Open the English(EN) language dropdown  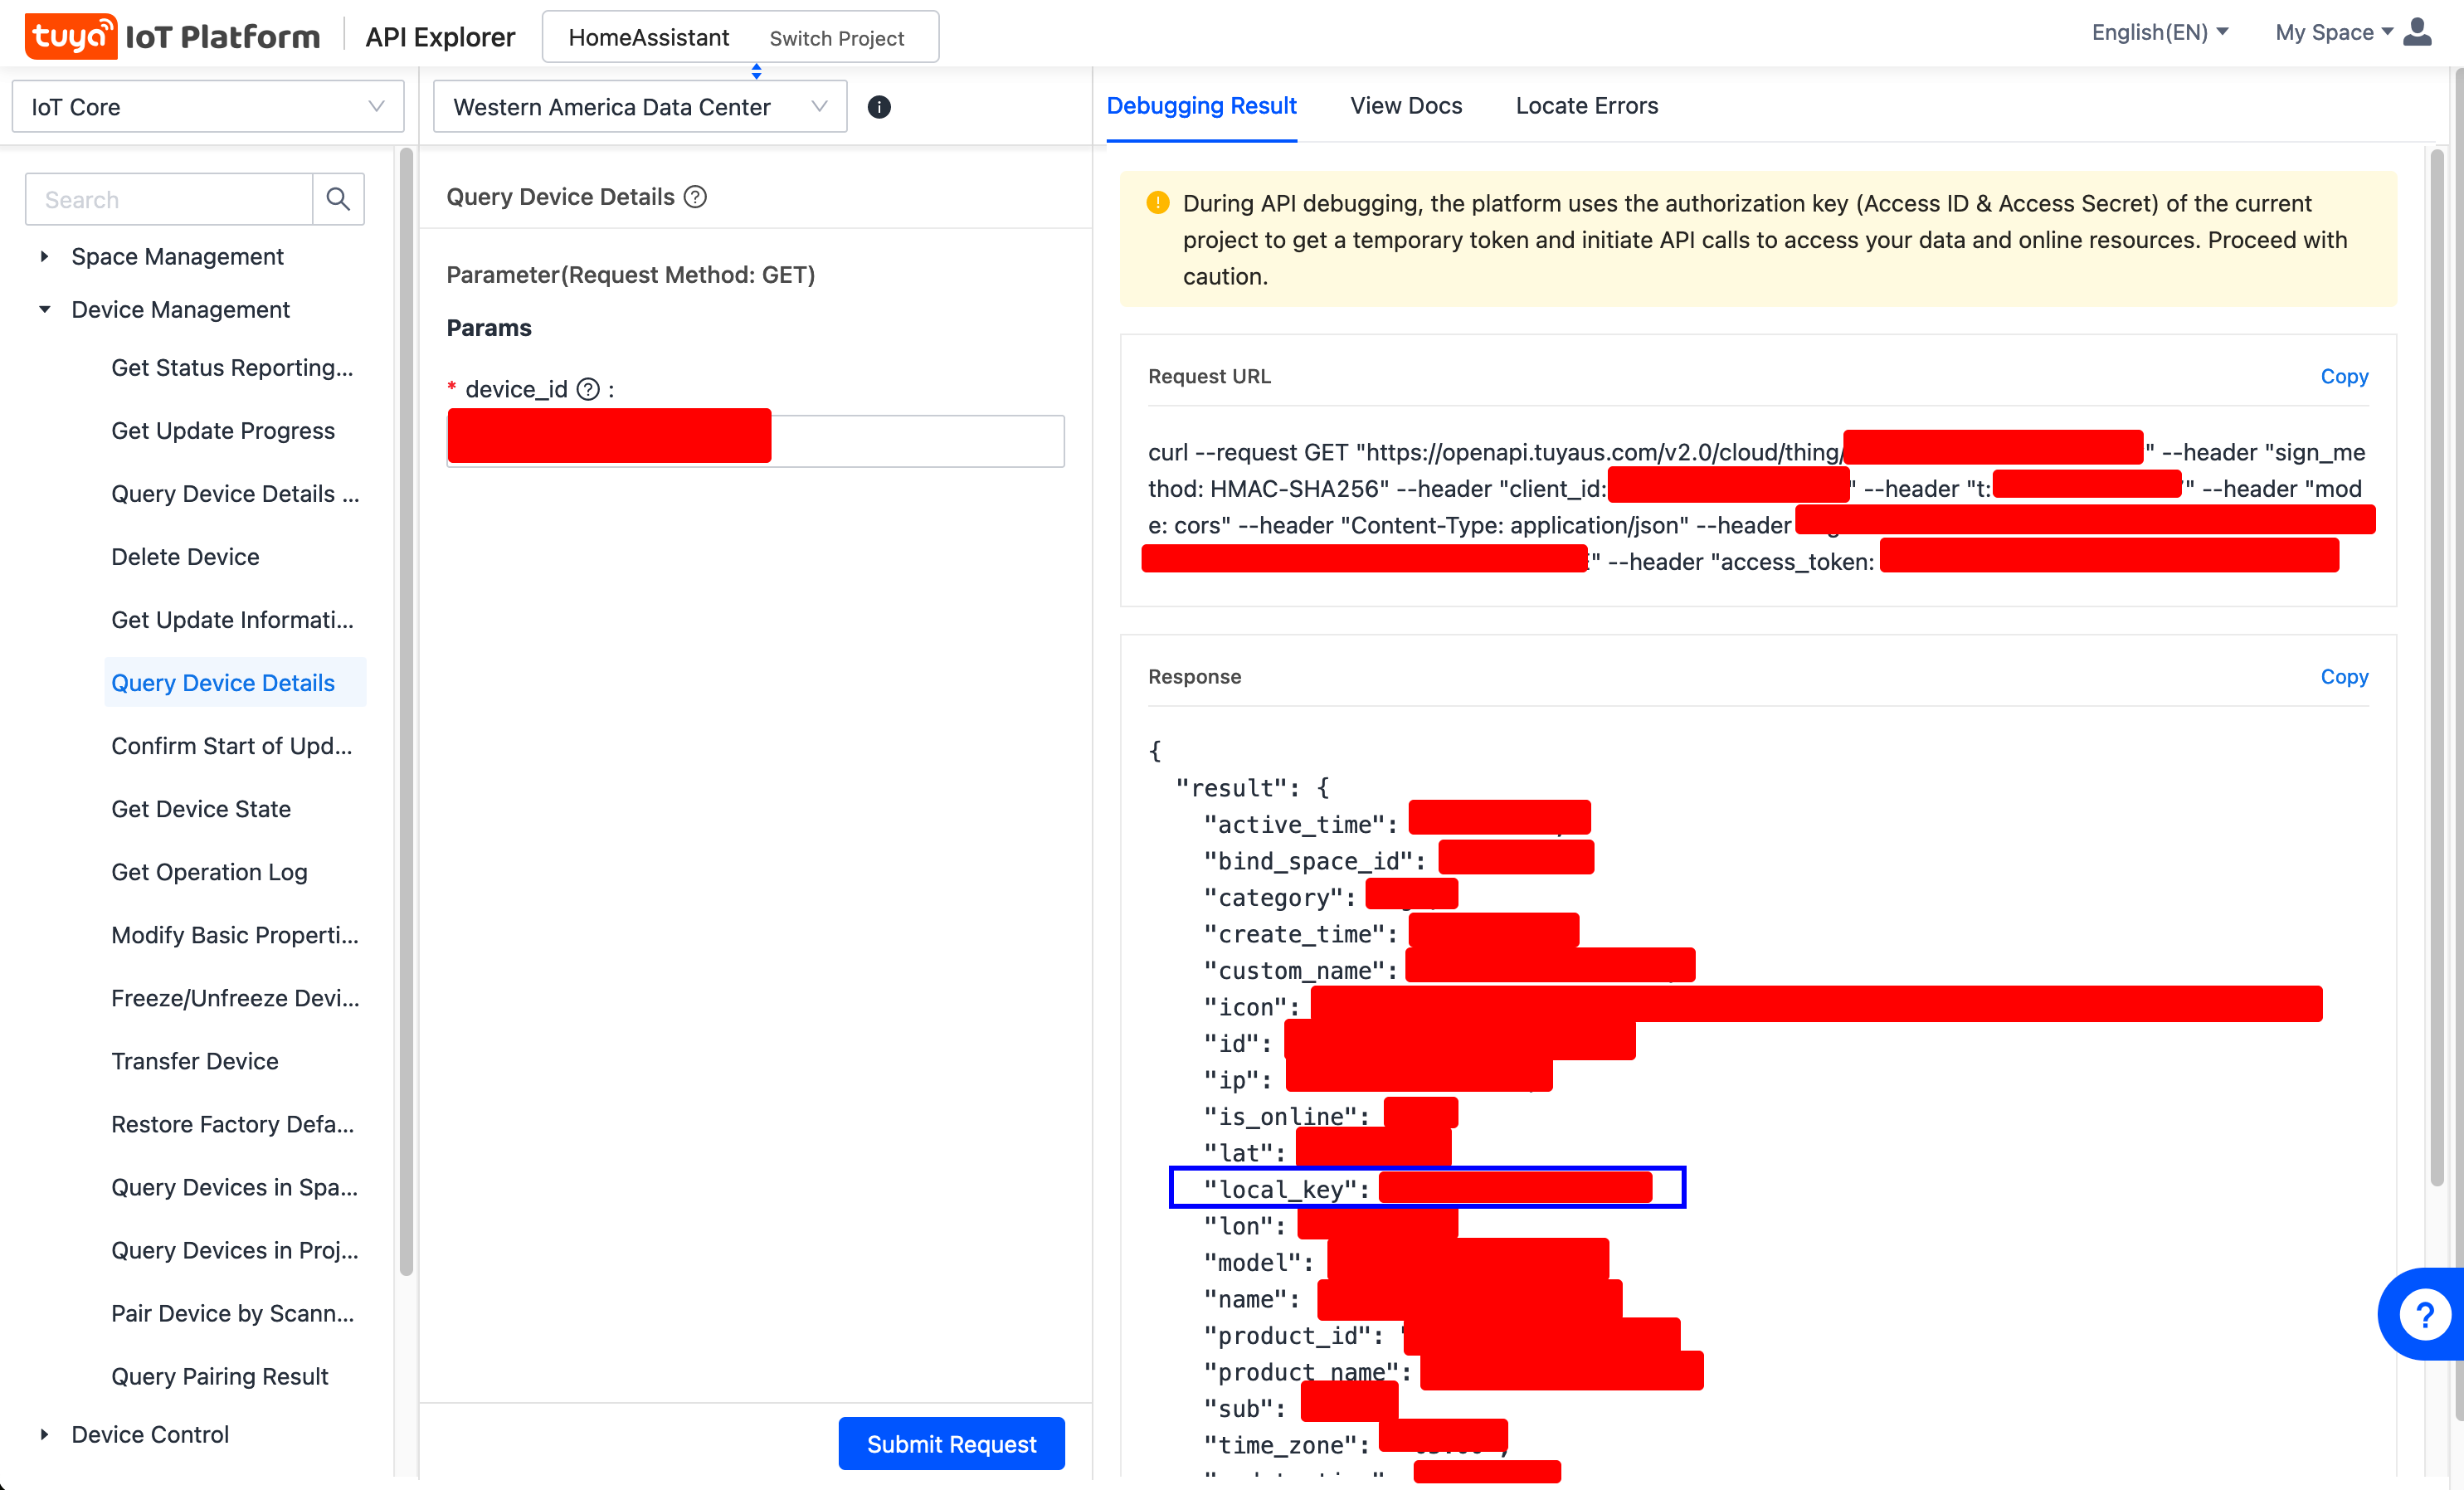point(2160,32)
